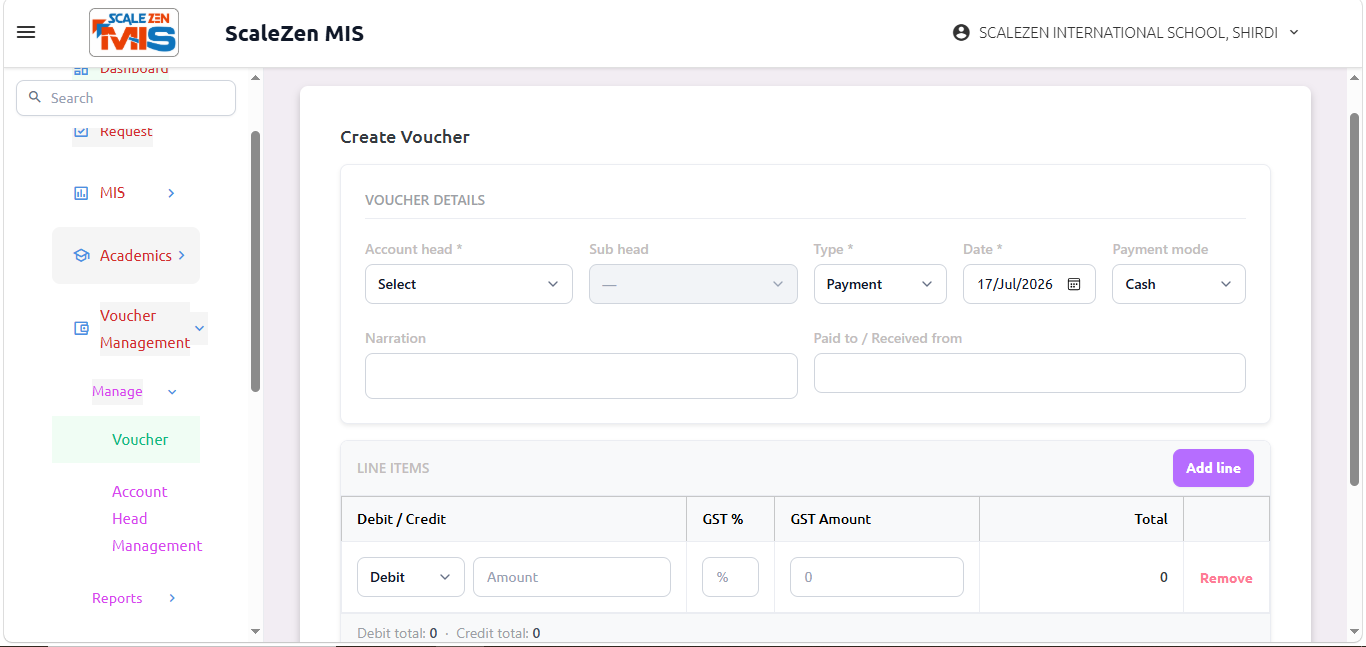Select Voucher Management in sidebar
Viewport: 1366px width, 647px height.
tap(145, 329)
